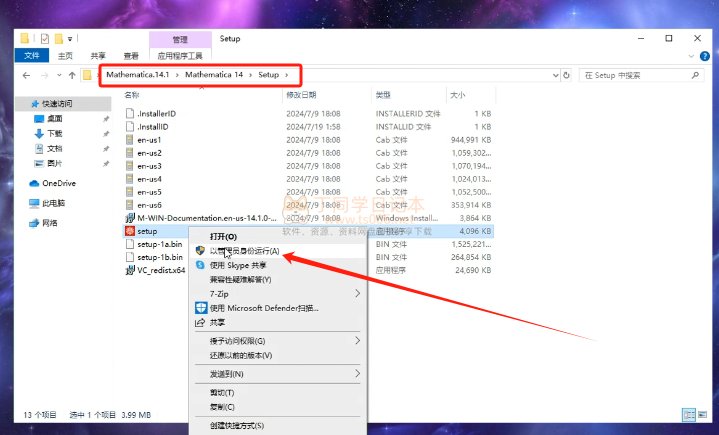This screenshot has height=435, width=719.
Task: Sort by the 修改日期 column header
Action: coord(301,95)
